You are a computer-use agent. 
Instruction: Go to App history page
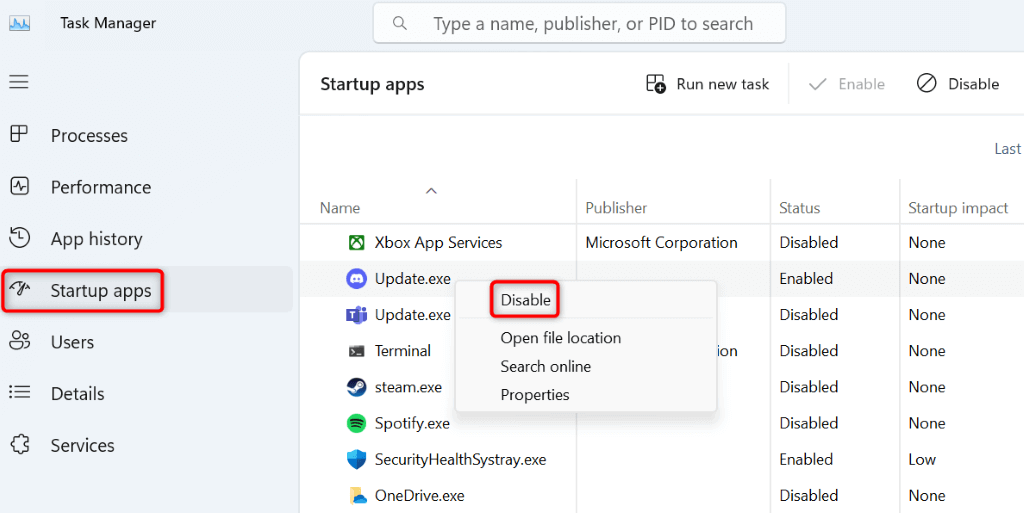click(96, 239)
